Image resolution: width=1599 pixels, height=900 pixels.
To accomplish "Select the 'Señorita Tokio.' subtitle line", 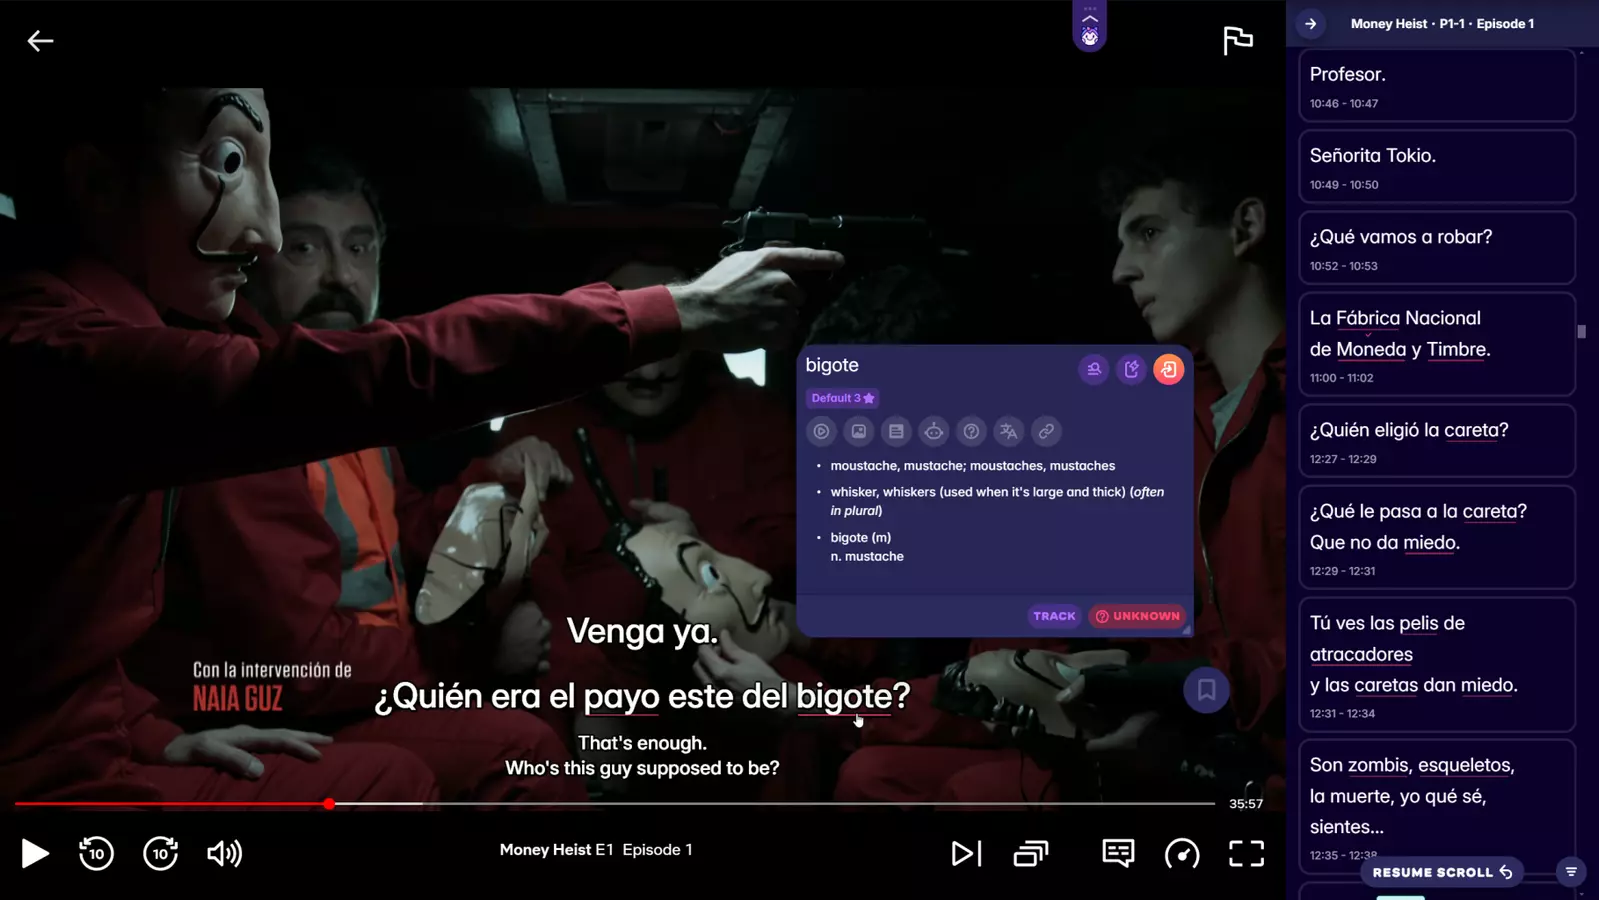I will click(1436, 167).
